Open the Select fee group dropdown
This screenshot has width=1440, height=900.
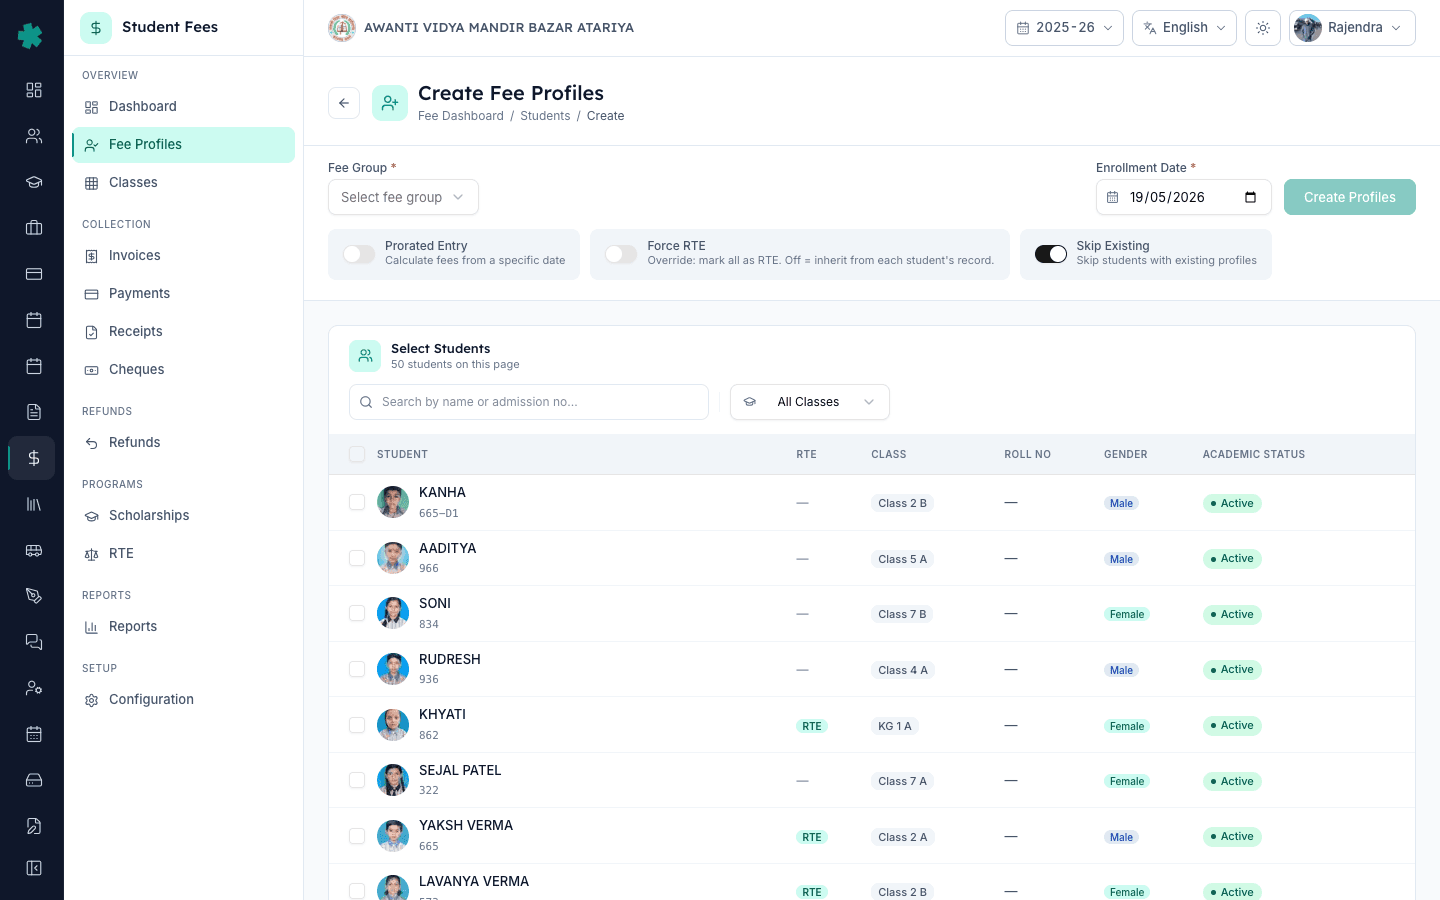pyautogui.click(x=403, y=197)
